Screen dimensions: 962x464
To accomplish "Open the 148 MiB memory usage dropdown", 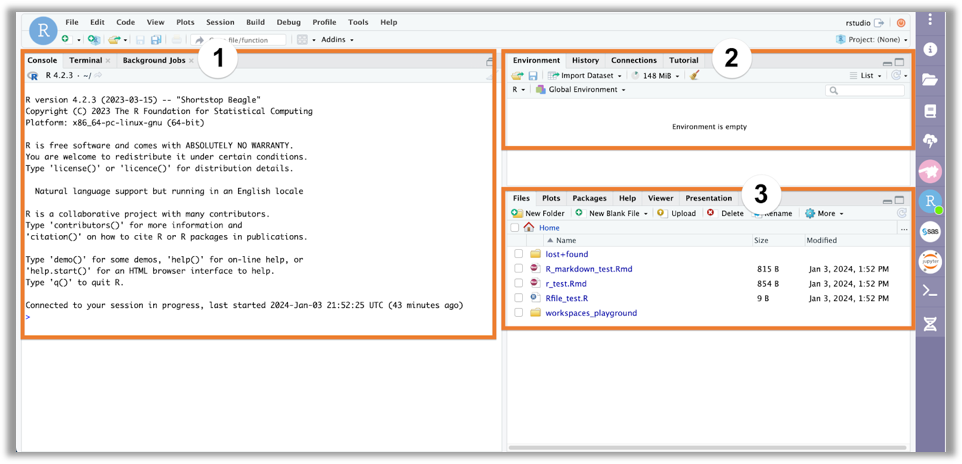I will pyautogui.click(x=656, y=75).
